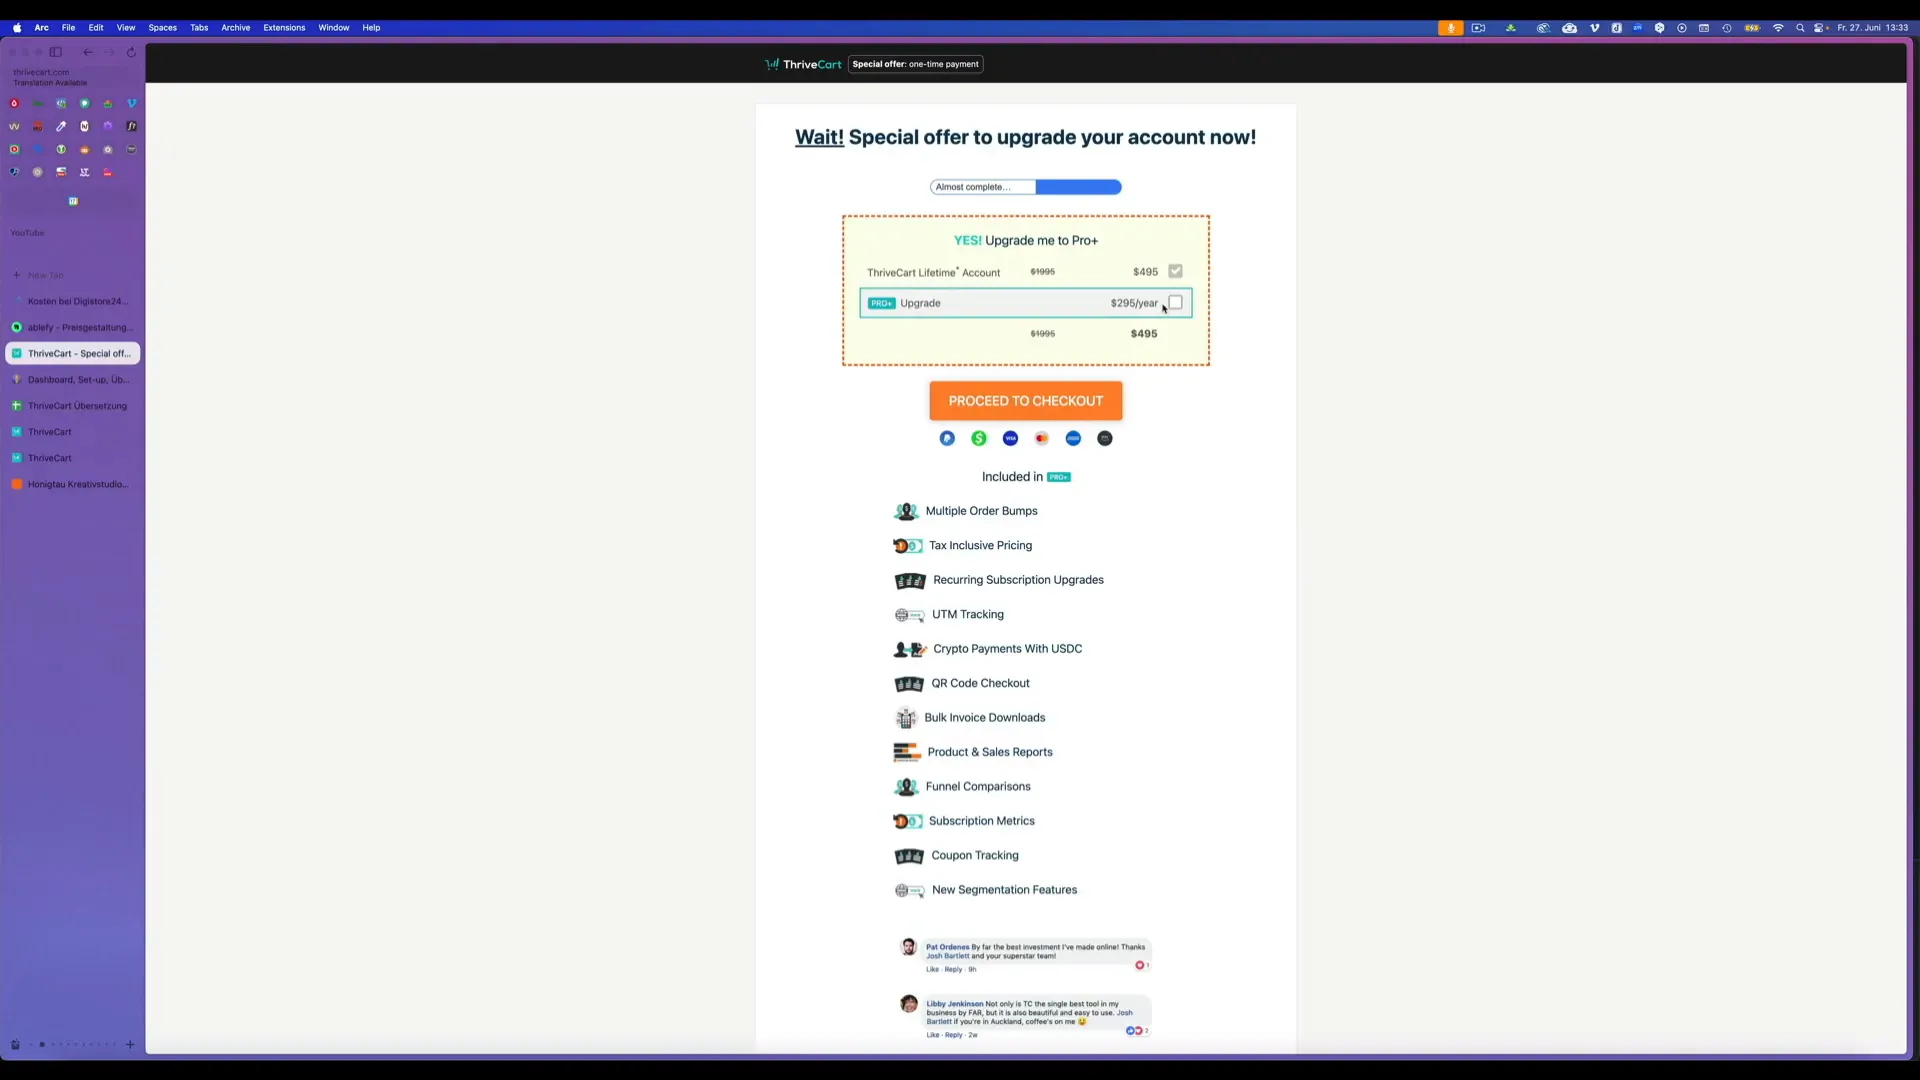Click the YouTube folder label in sidebar

point(27,233)
